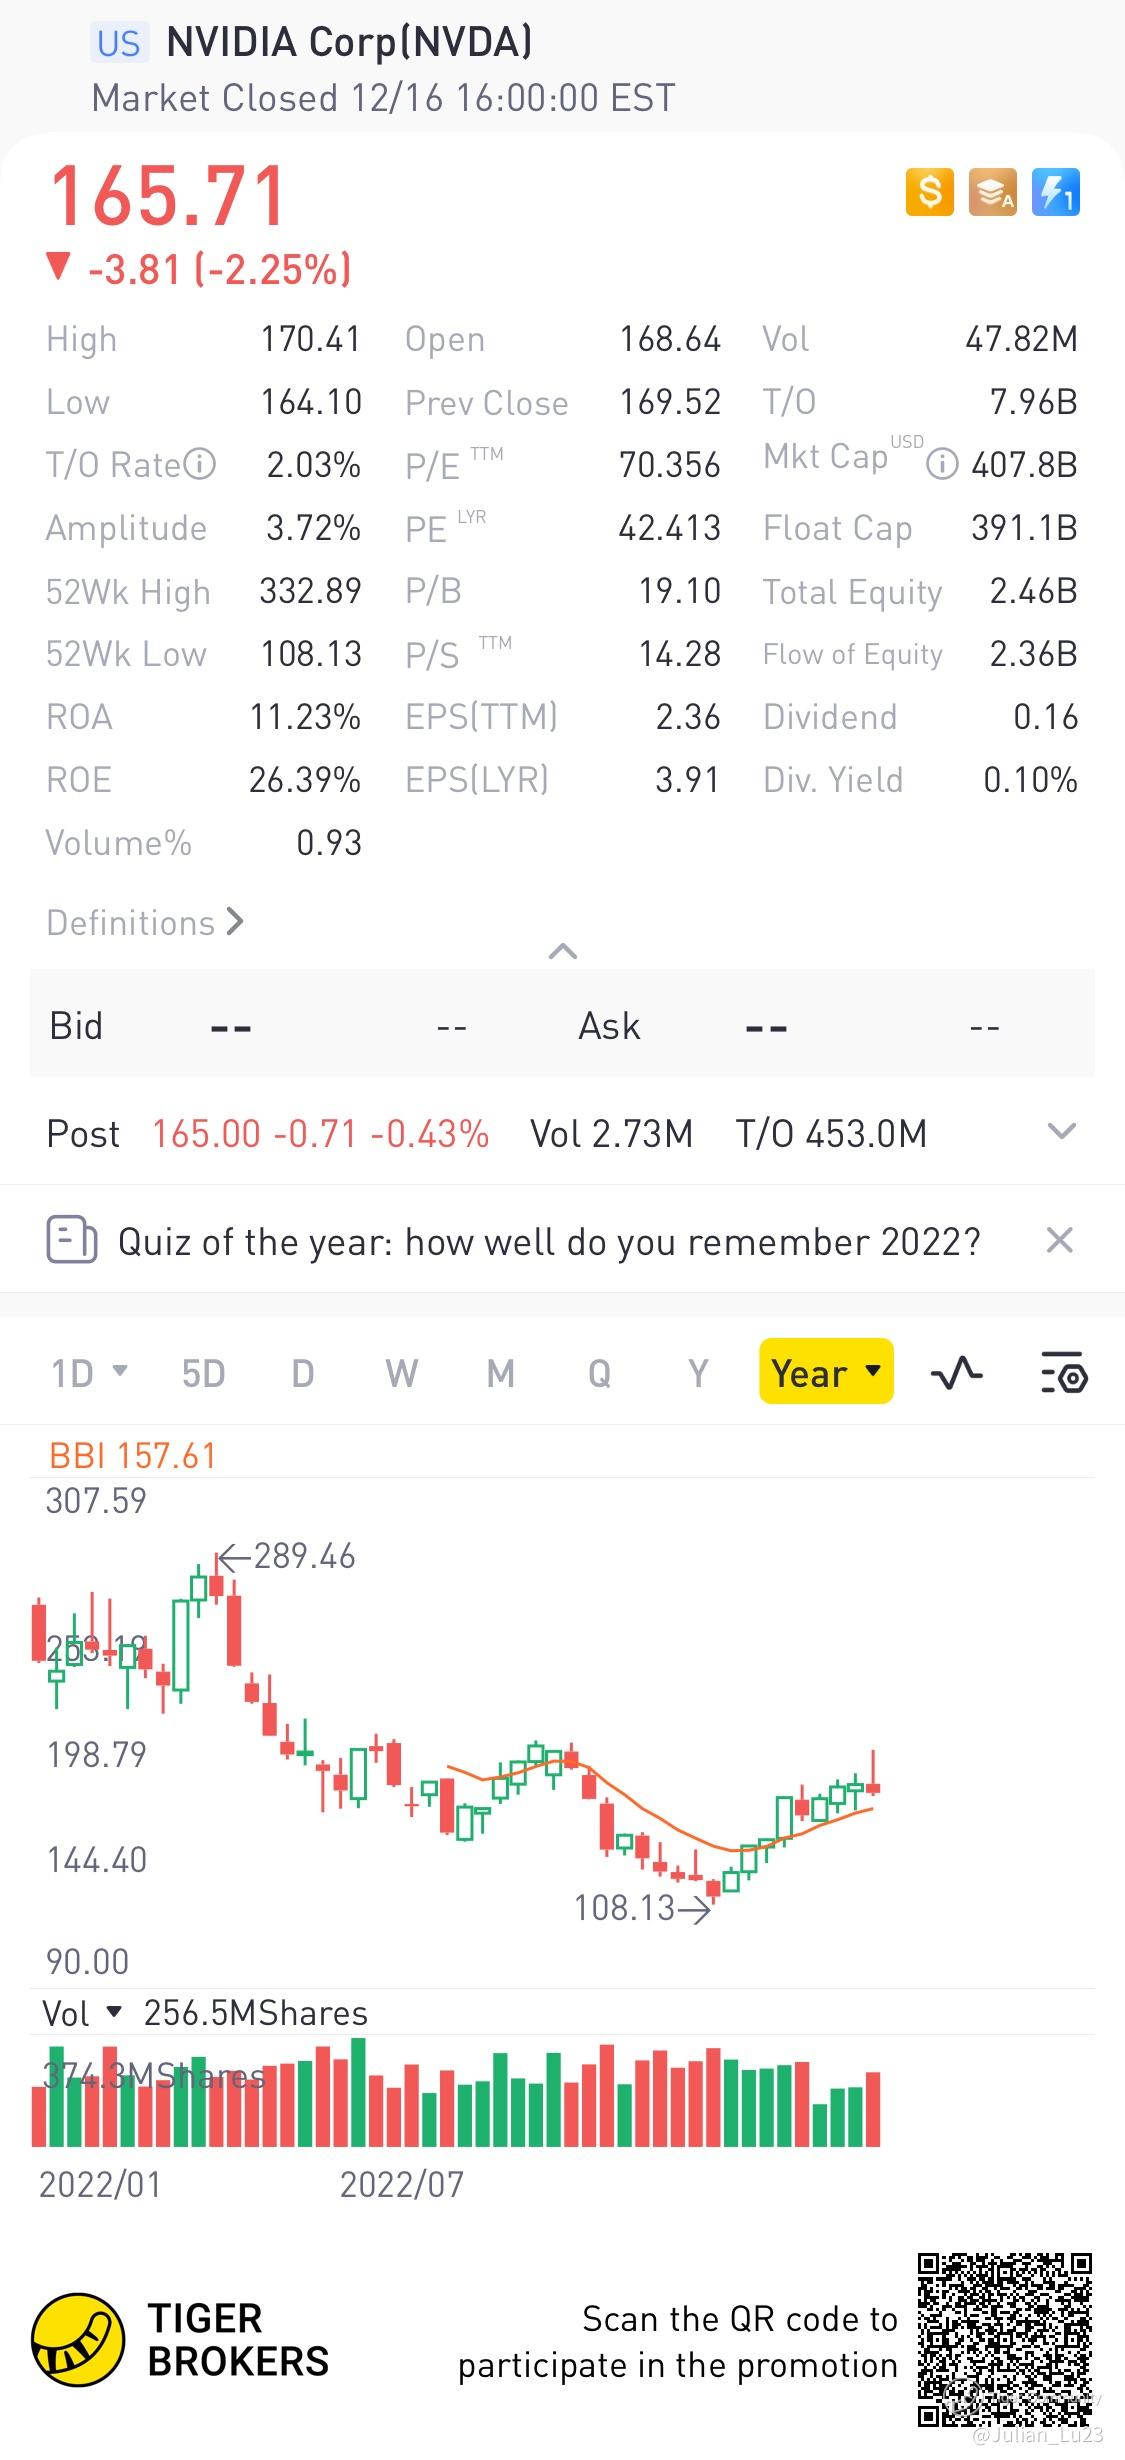
Task: Tap the blue lightning bolt icon
Action: coord(1055,191)
